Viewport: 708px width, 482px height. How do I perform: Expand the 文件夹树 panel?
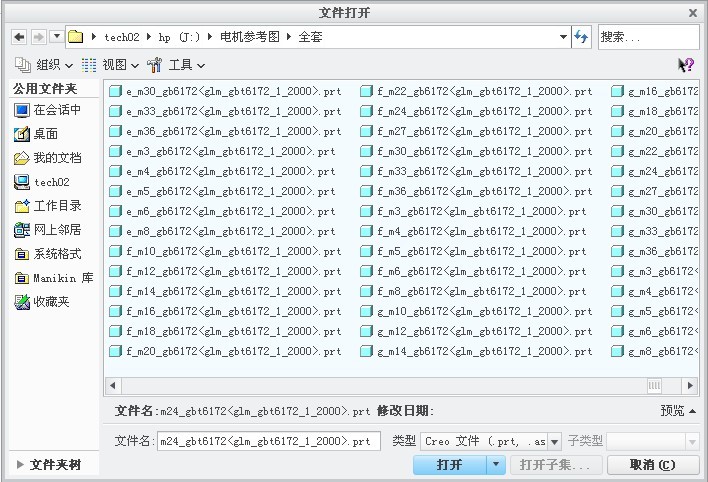pyautogui.click(x=49, y=464)
